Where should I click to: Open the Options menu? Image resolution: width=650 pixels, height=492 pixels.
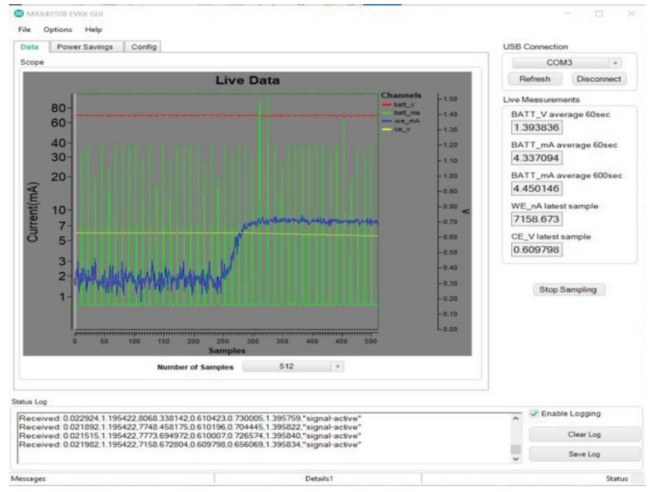(x=57, y=30)
